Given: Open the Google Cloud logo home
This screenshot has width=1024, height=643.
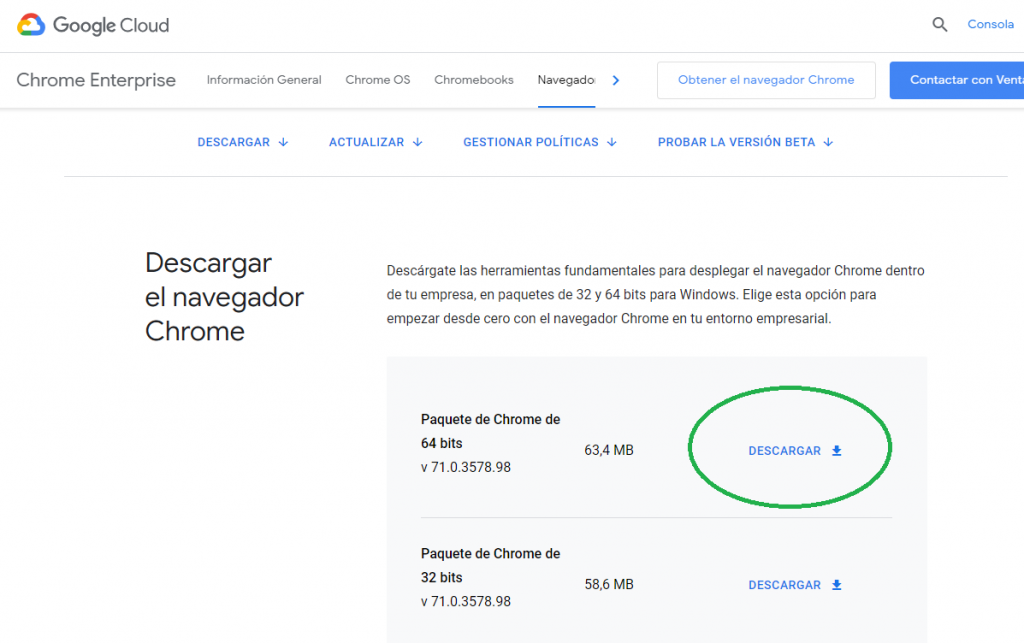Looking at the screenshot, I should tap(93, 25).
